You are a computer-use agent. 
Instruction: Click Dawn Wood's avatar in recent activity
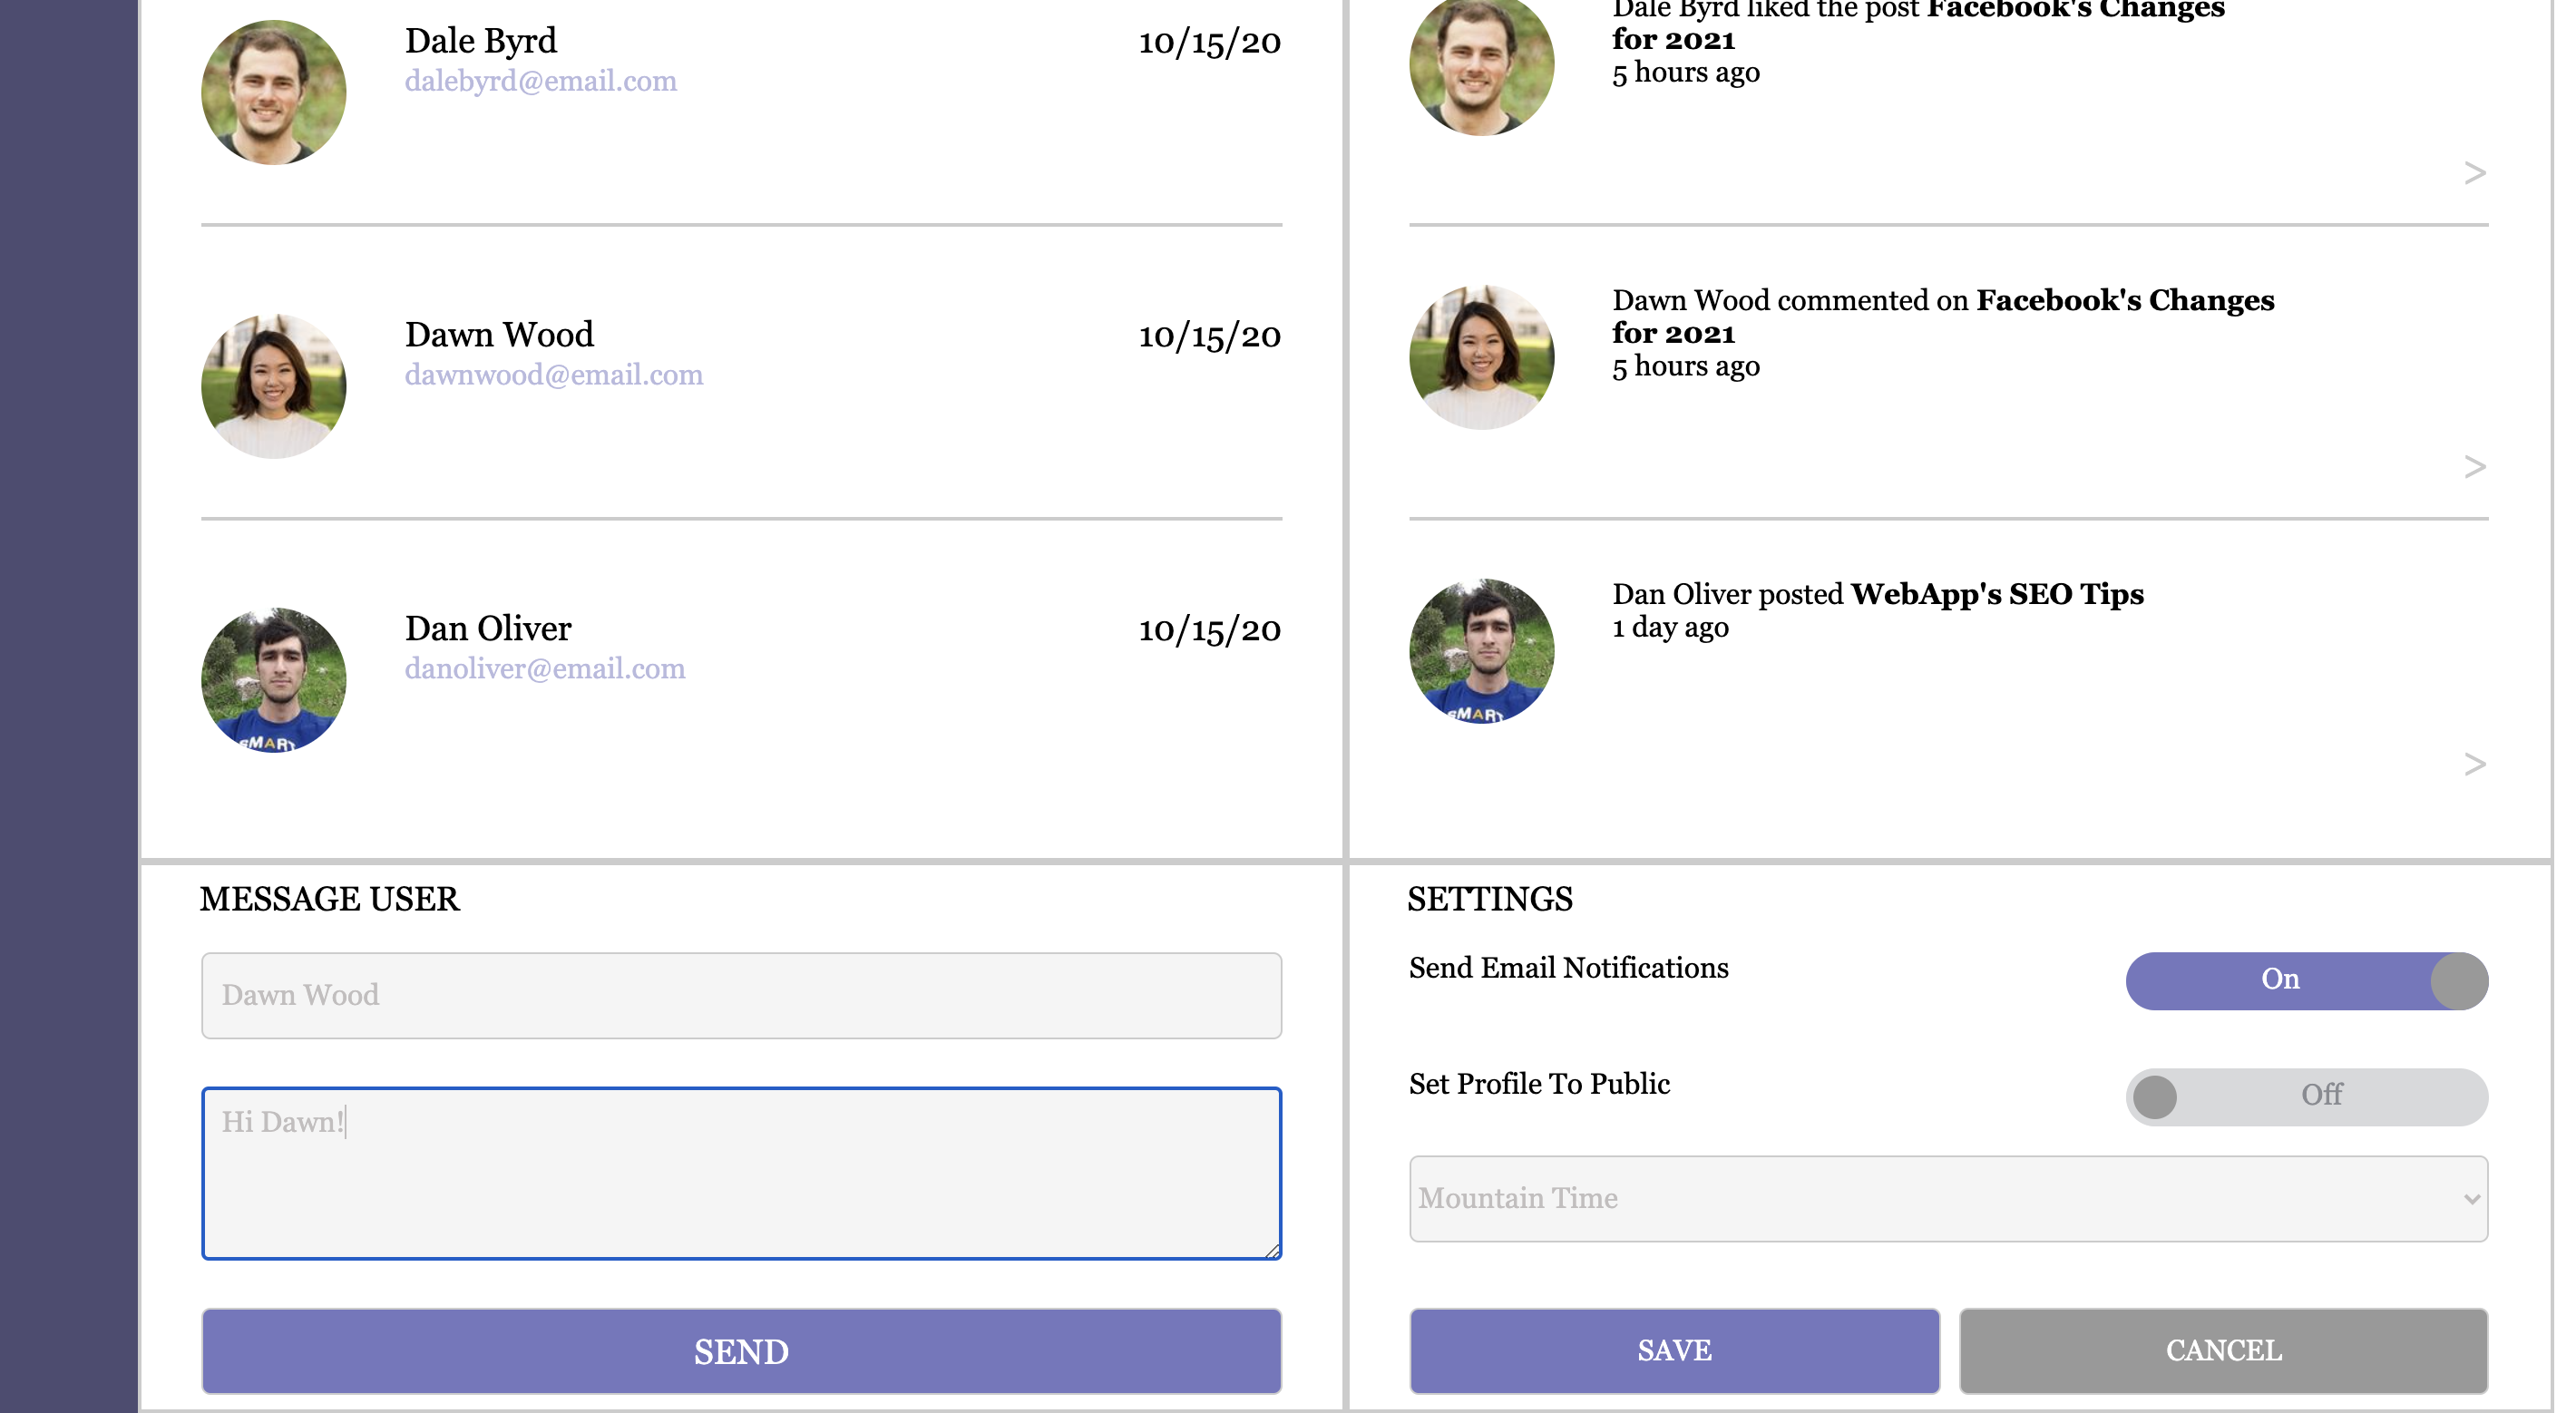pyautogui.click(x=1481, y=357)
